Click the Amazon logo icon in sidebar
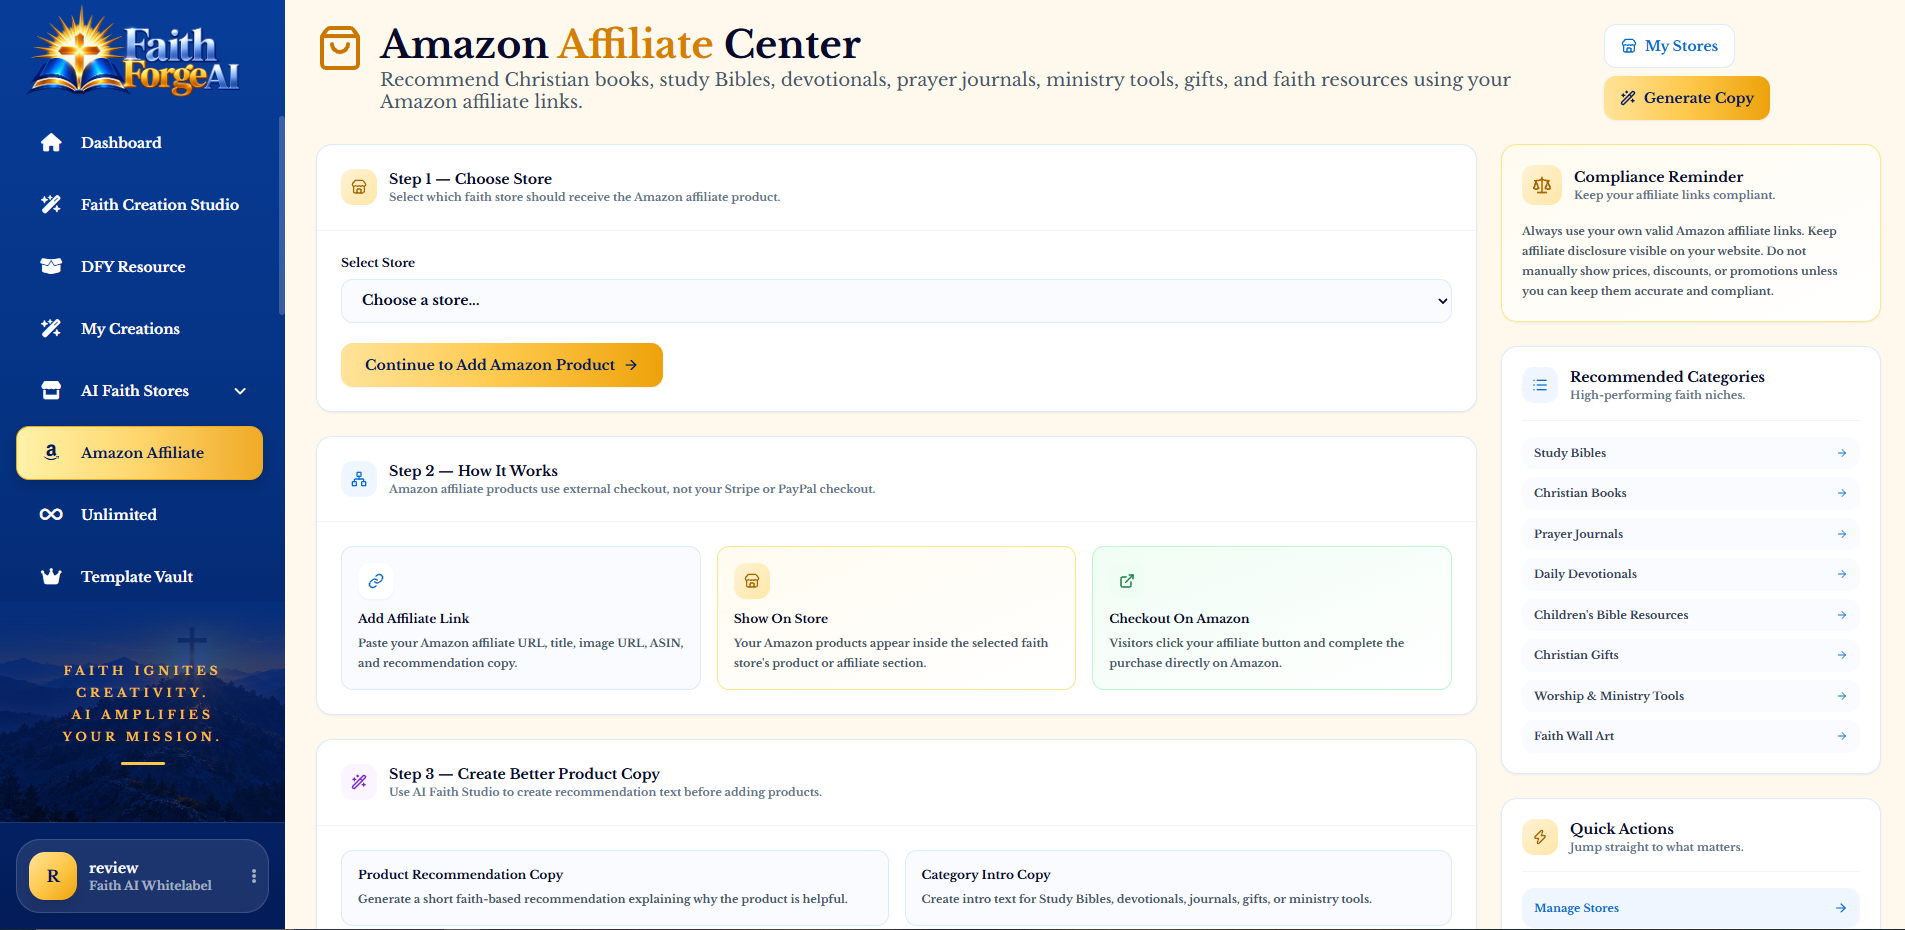 51,453
